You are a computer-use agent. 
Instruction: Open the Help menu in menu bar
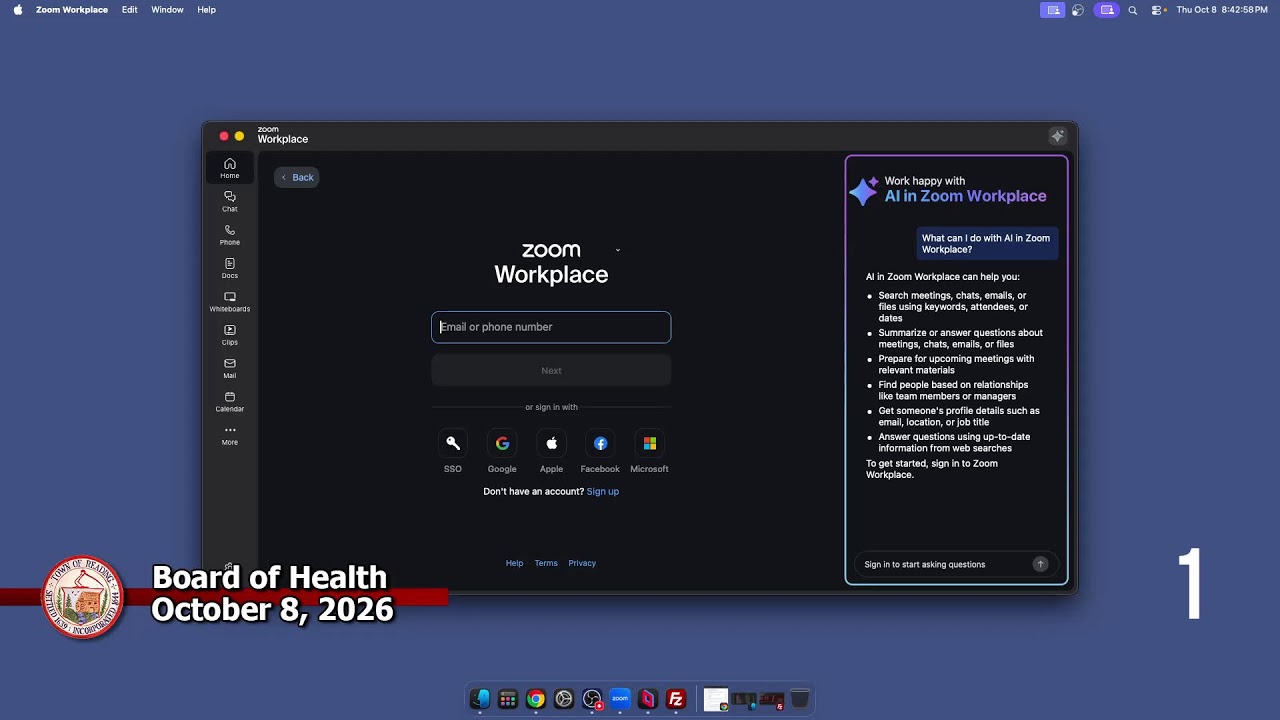pyautogui.click(x=207, y=10)
